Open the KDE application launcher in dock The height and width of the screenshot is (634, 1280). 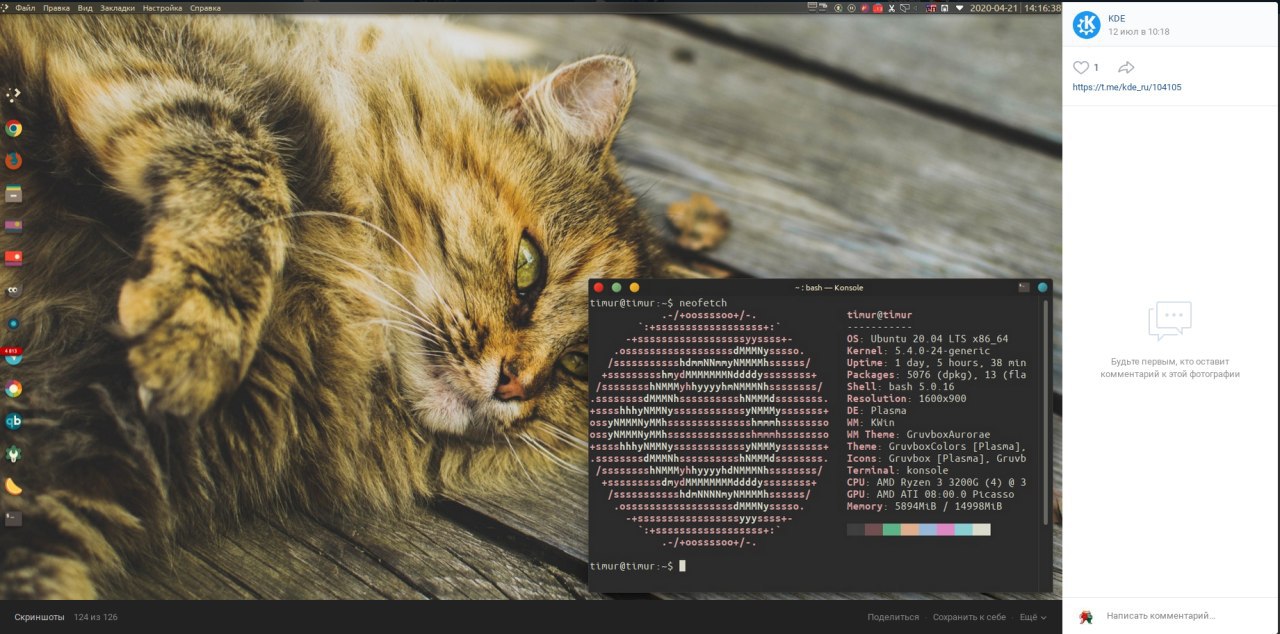pyautogui.click(x=13, y=96)
